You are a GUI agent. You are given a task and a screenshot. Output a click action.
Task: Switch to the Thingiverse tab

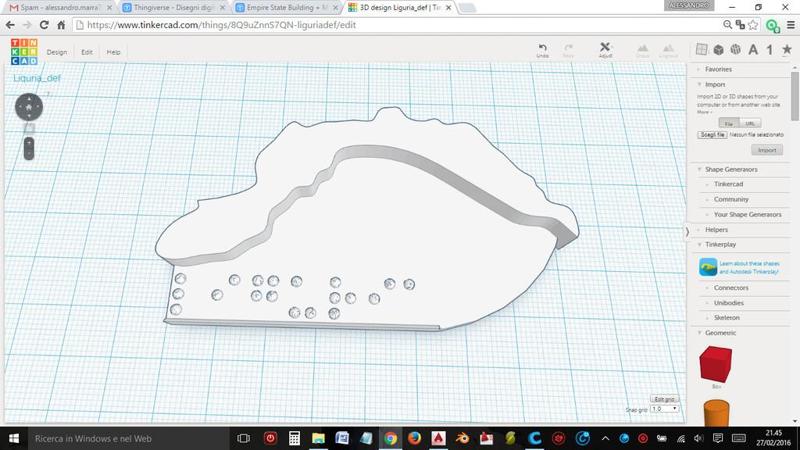pyautogui.click(x=174, y=8)
